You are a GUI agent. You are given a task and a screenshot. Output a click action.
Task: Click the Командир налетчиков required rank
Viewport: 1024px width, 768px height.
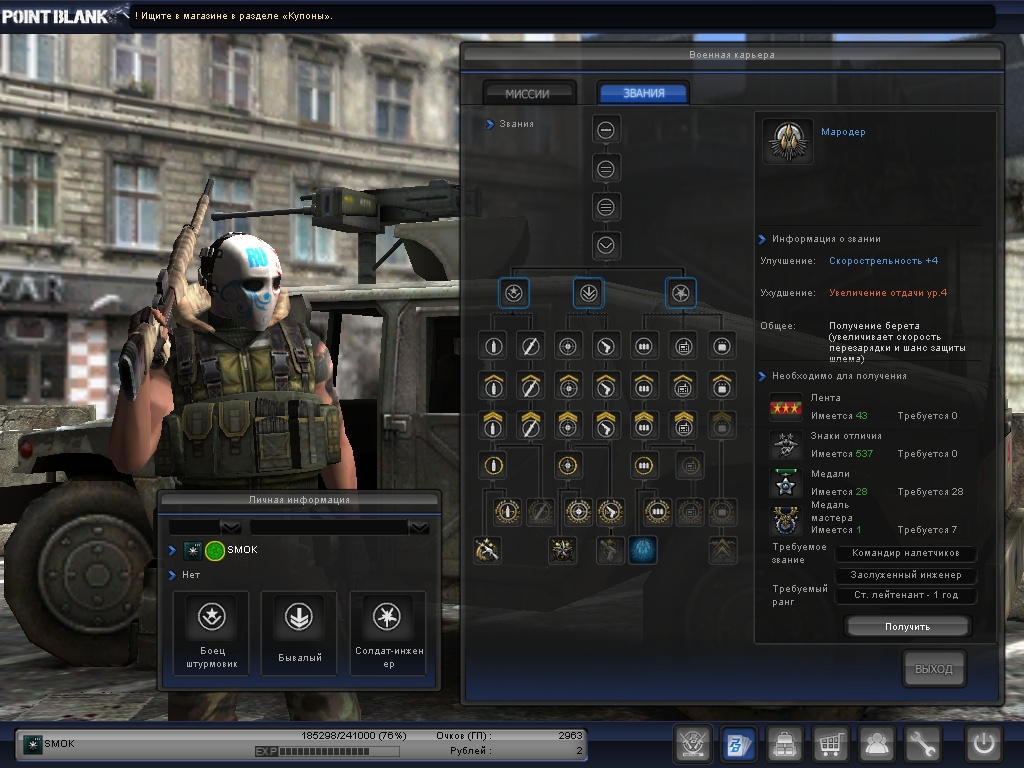pyautogui.click(x=906, y=553)
